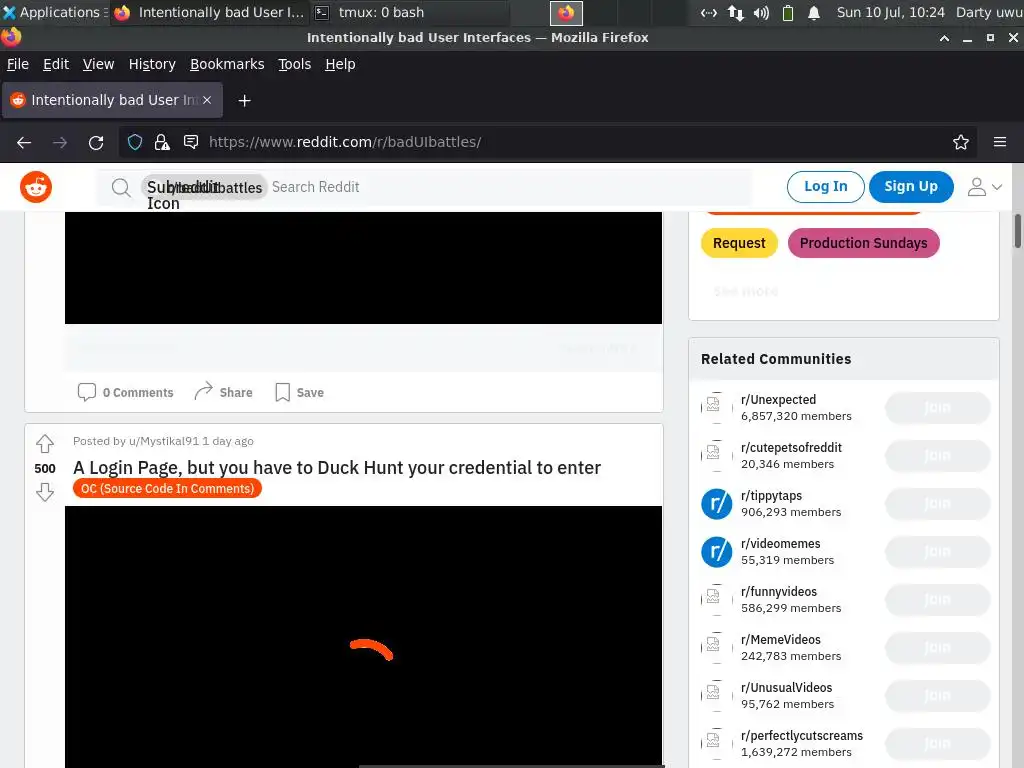Select the Production Sundays flair
Screen dimensions: 1024x768
[x=863, y=243]
